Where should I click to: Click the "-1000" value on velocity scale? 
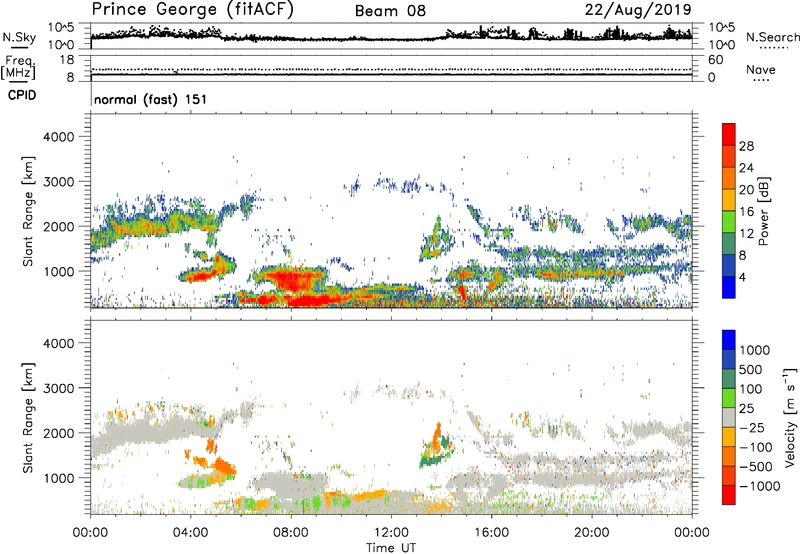pos(760,486)
